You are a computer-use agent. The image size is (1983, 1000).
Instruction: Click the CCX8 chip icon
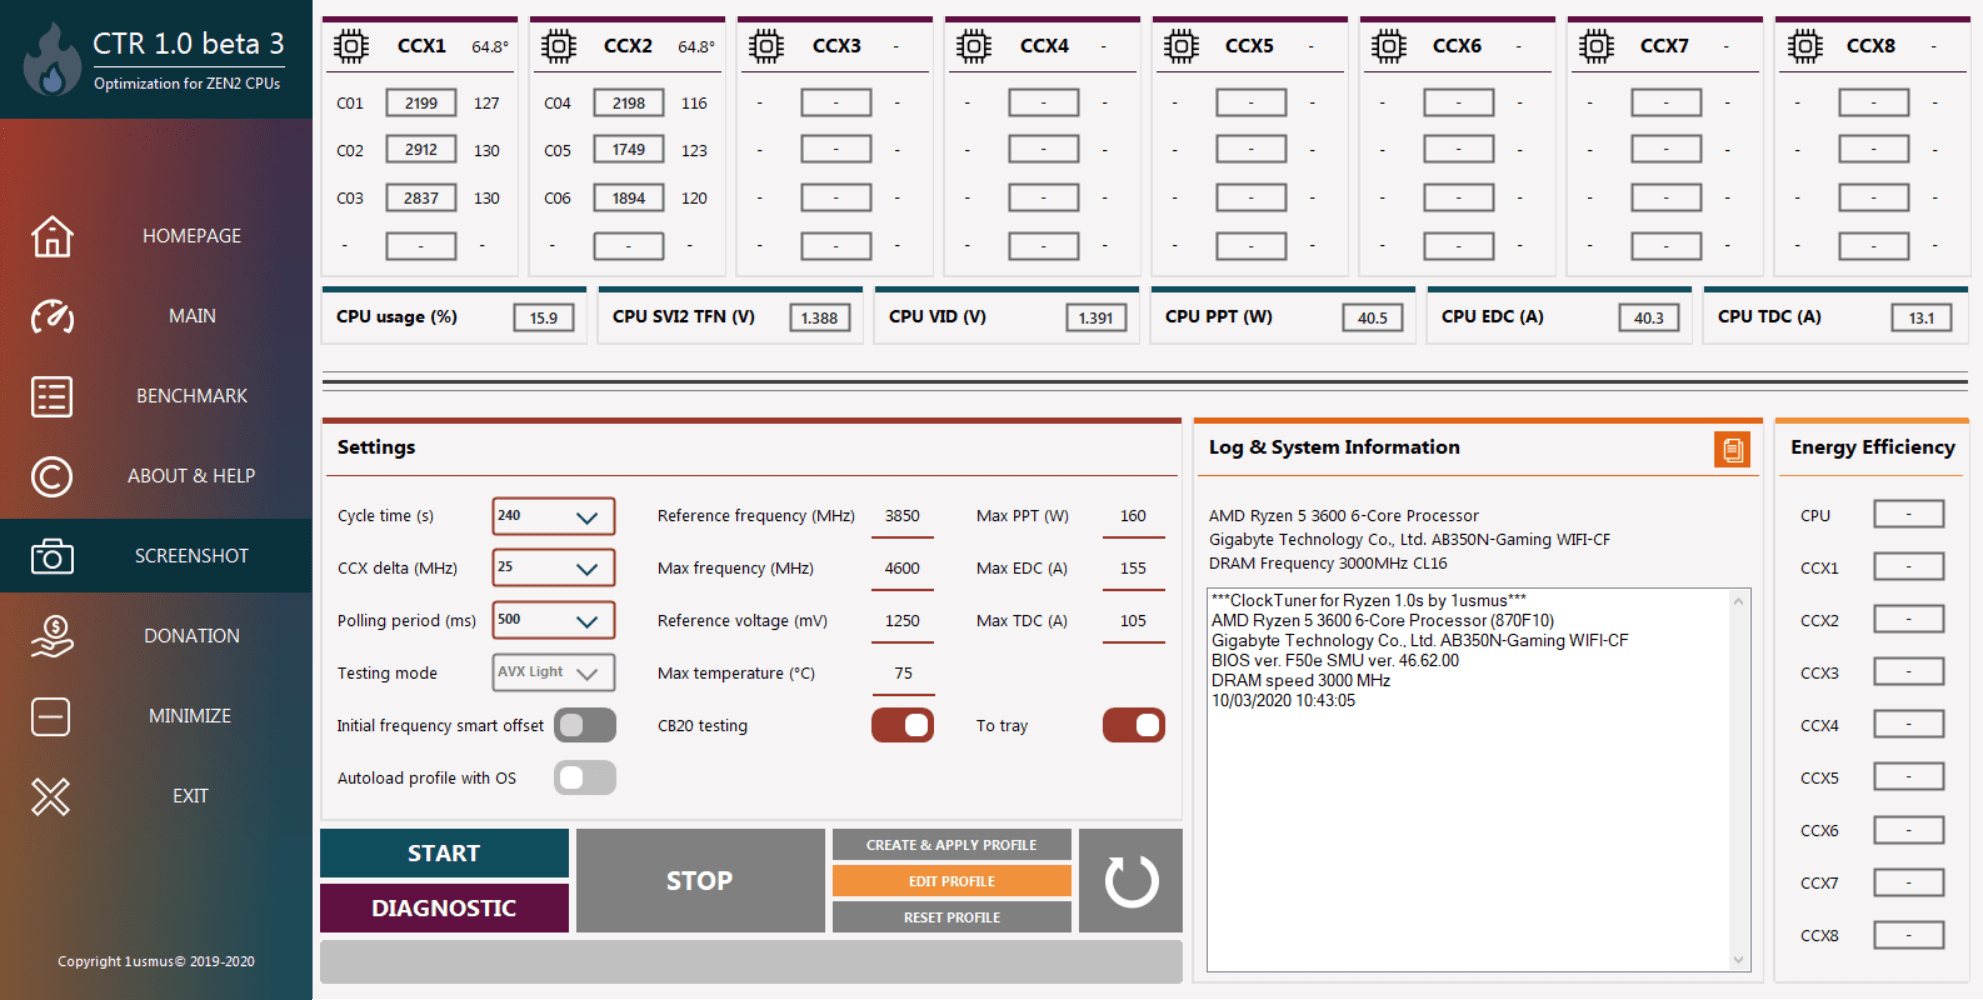[x=1805, y=46]
